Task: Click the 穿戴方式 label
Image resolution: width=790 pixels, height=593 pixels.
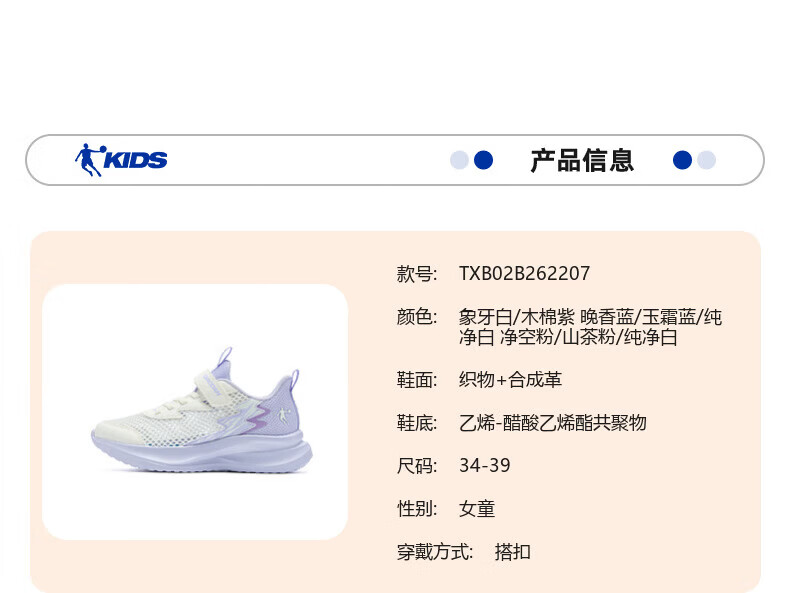Action: 435,552
